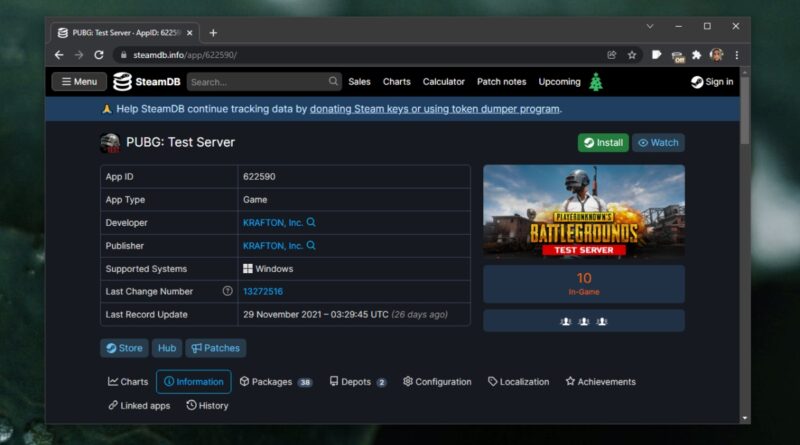Switch to the Charts tab
Viewport: 800px width, 445px height.
pyautogui.click(x=128, y=382)
